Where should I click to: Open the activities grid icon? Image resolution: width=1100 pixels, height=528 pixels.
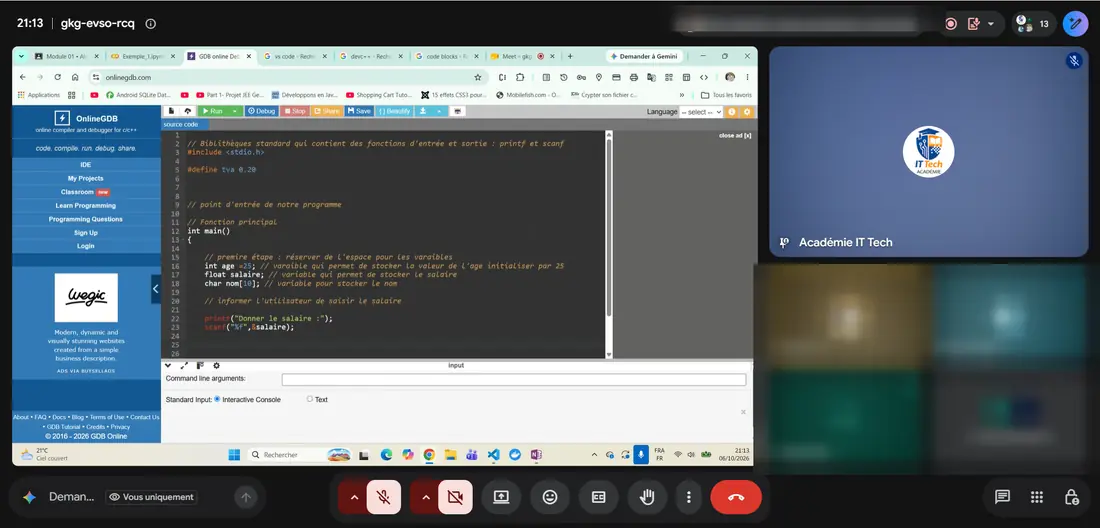click(x=1037, y=496)
